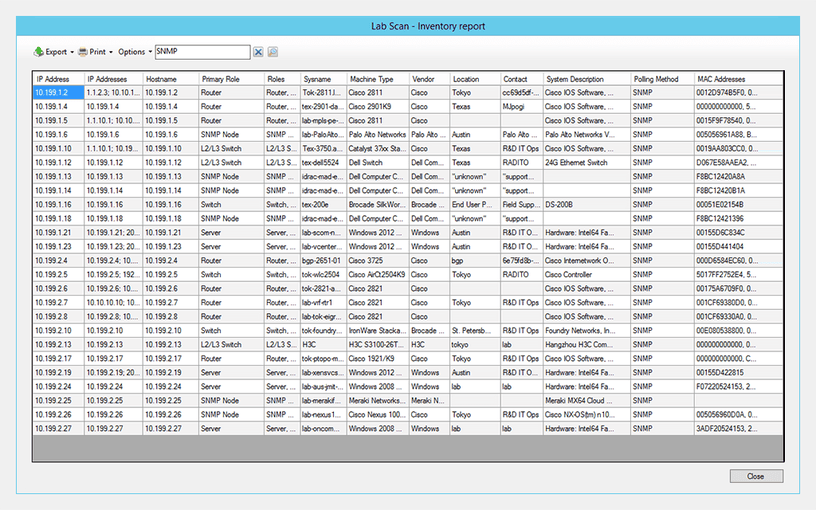This screenshot has width=816, height=510.
Task: Sort by the IP Address column header
Action: pos(59,79)
